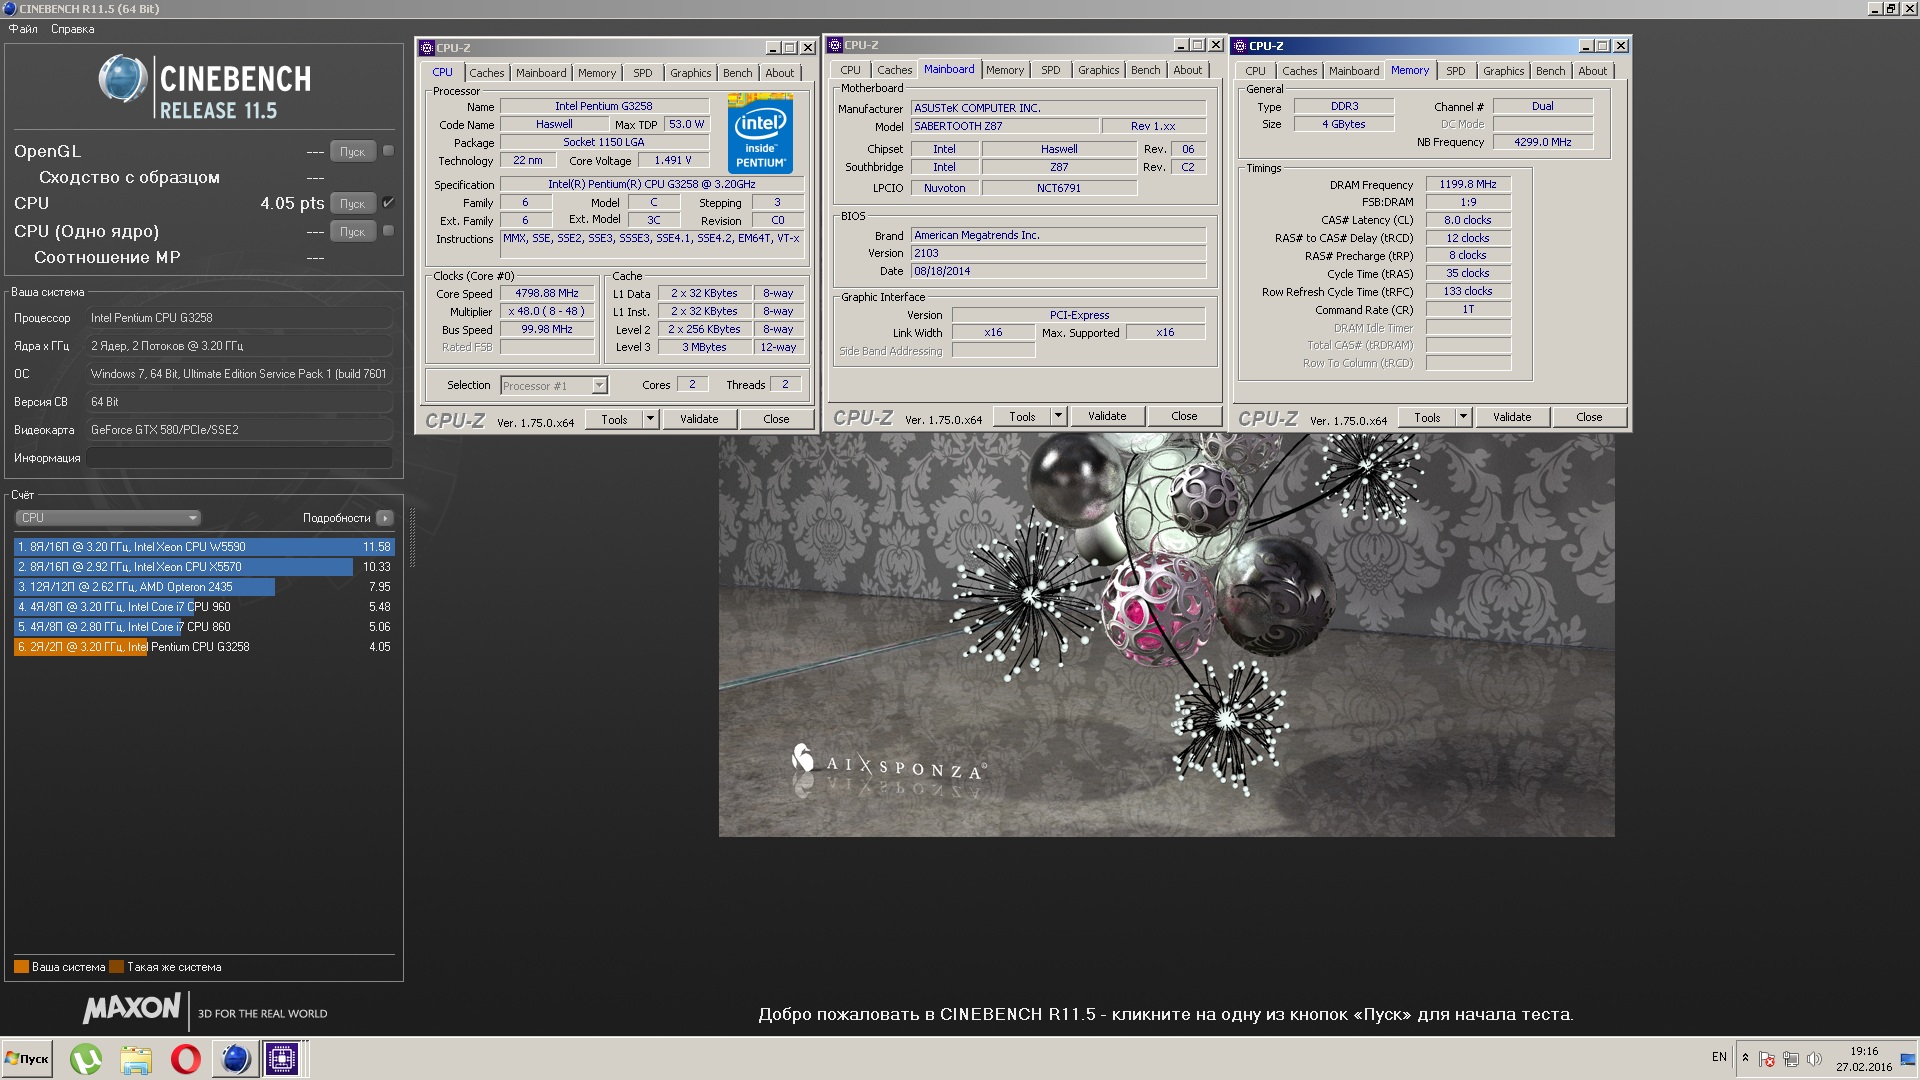Select the Core i7 CPU 960 ranking row

[204, 607]
